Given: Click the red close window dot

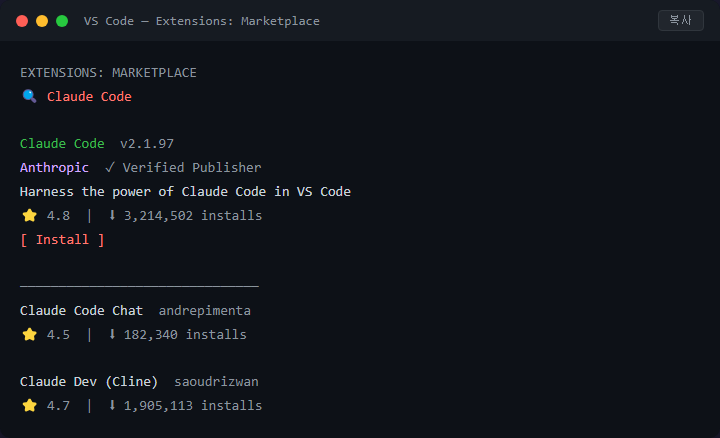Looking at the screenshot, I should (x=22, y=21).
